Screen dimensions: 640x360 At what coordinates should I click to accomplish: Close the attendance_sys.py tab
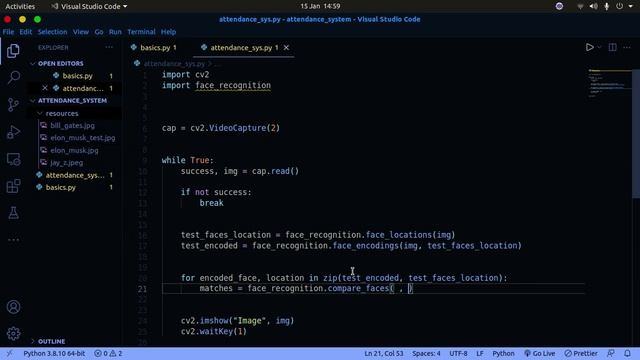287,48
